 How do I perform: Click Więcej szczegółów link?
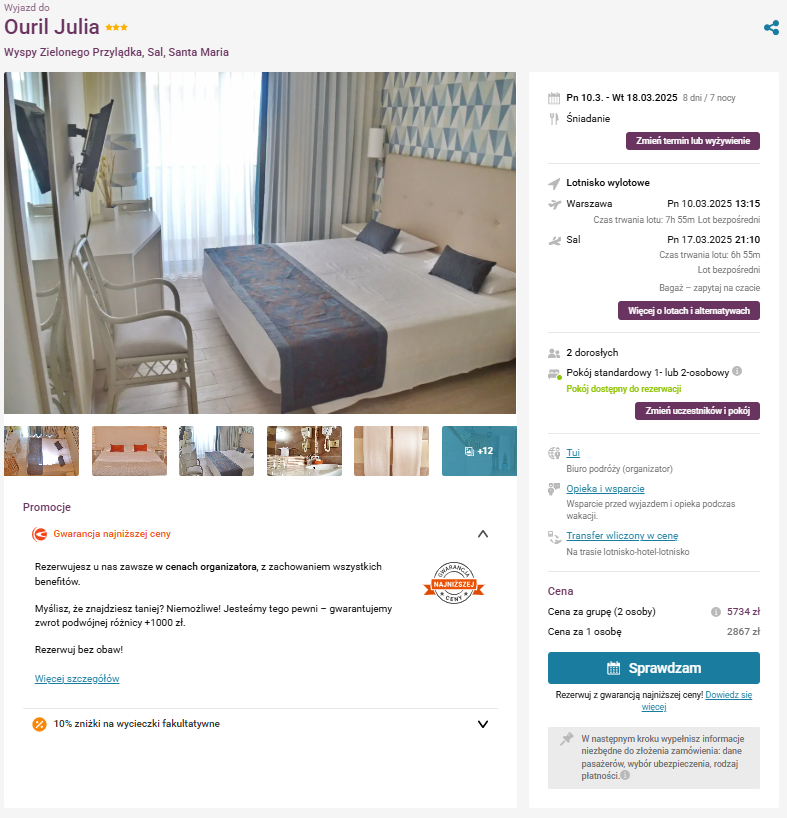point(77,679)
